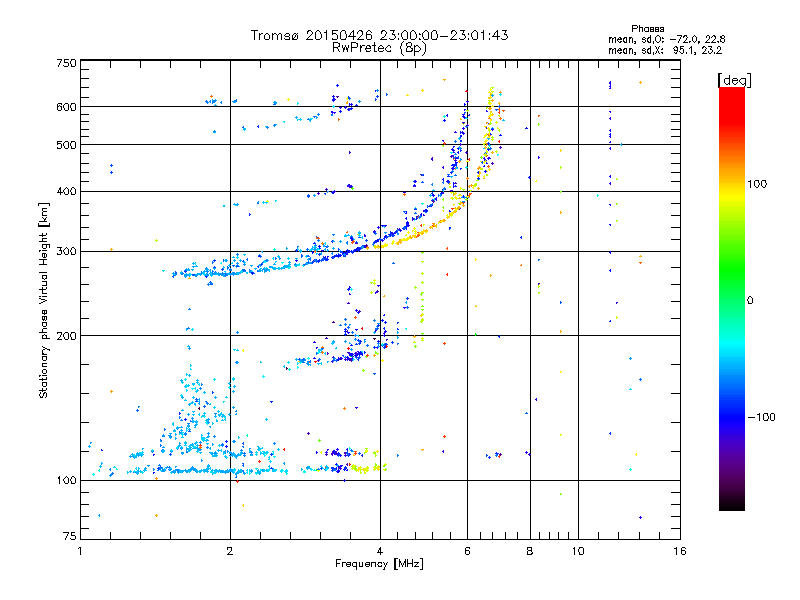Click the colorbar '0' tick label

click(750, 301)
